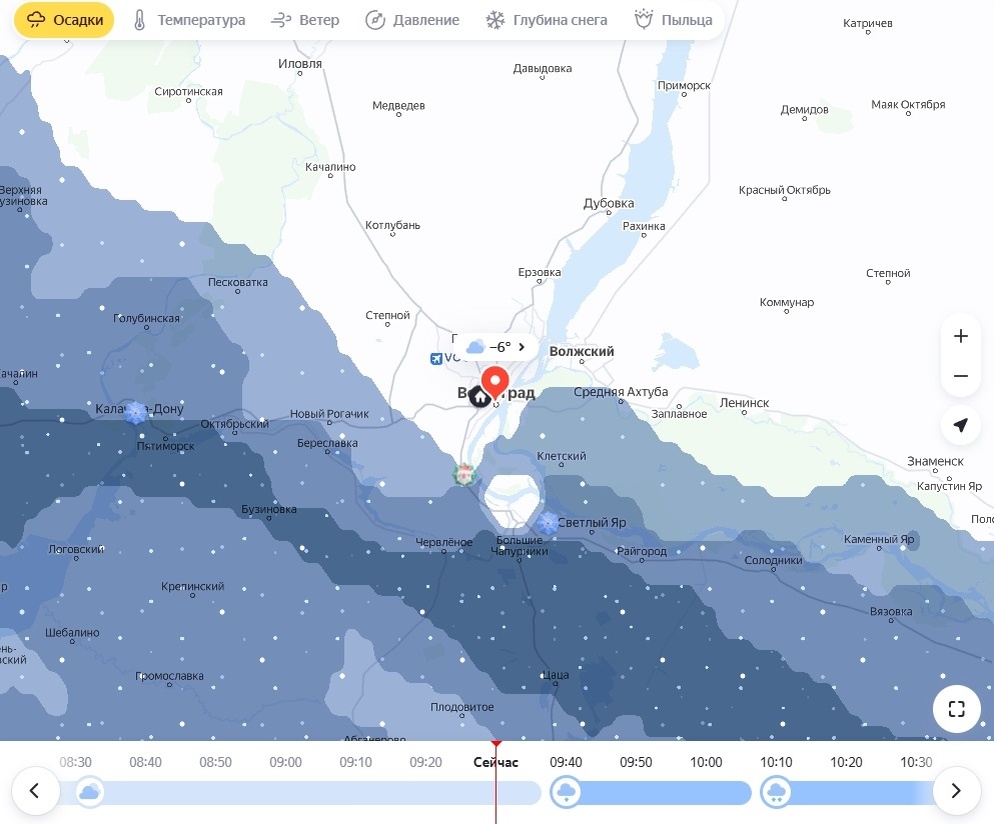Jump timeline to 09:10
994x824 pixels.
[x=356, y=762]
